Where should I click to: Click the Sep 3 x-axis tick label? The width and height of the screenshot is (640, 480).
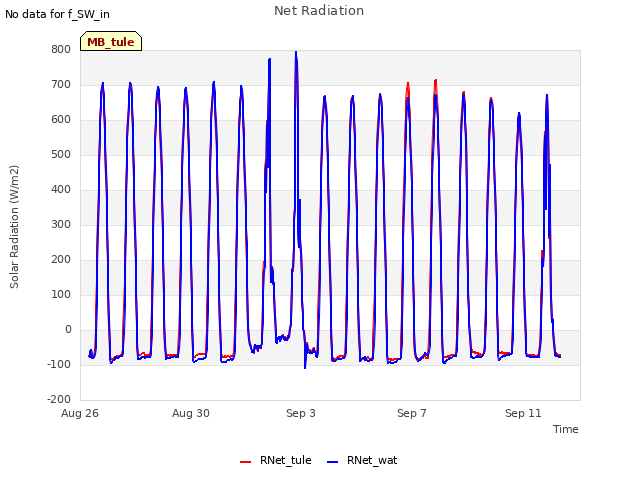[301, 413]
